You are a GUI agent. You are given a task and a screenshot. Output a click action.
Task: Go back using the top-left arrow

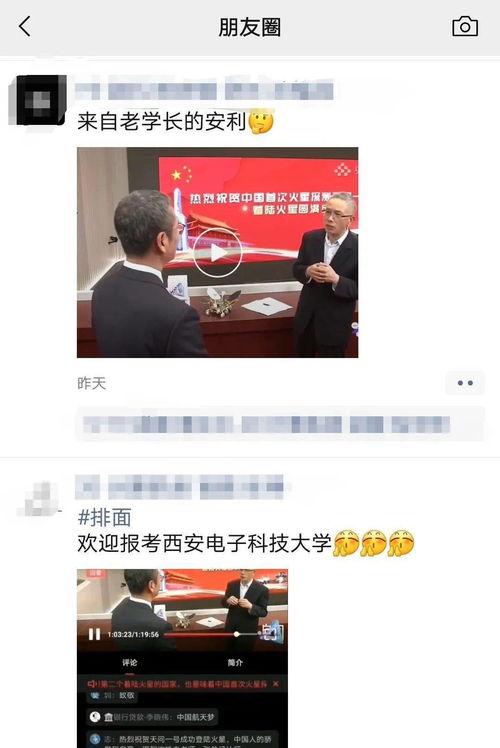point(25,26)
